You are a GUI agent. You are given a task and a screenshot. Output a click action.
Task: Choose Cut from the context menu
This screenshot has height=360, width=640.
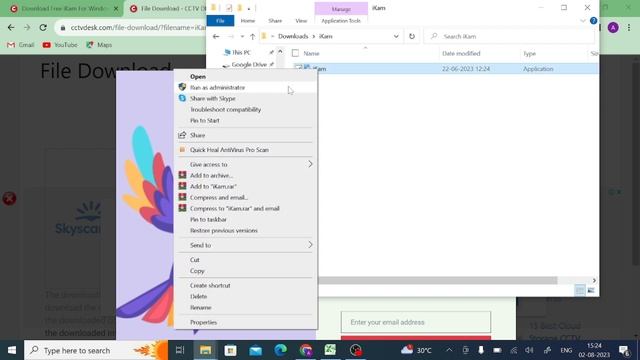(x=246, y=260)
